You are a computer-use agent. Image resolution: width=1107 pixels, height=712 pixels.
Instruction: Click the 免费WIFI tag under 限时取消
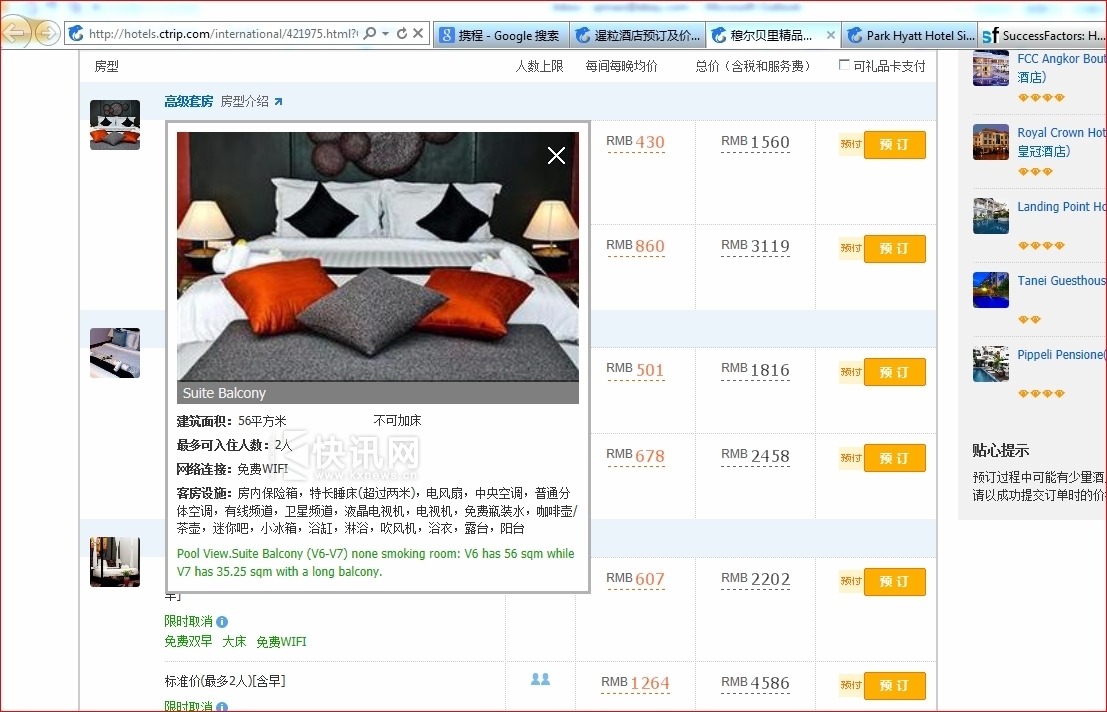click(281, 641)
